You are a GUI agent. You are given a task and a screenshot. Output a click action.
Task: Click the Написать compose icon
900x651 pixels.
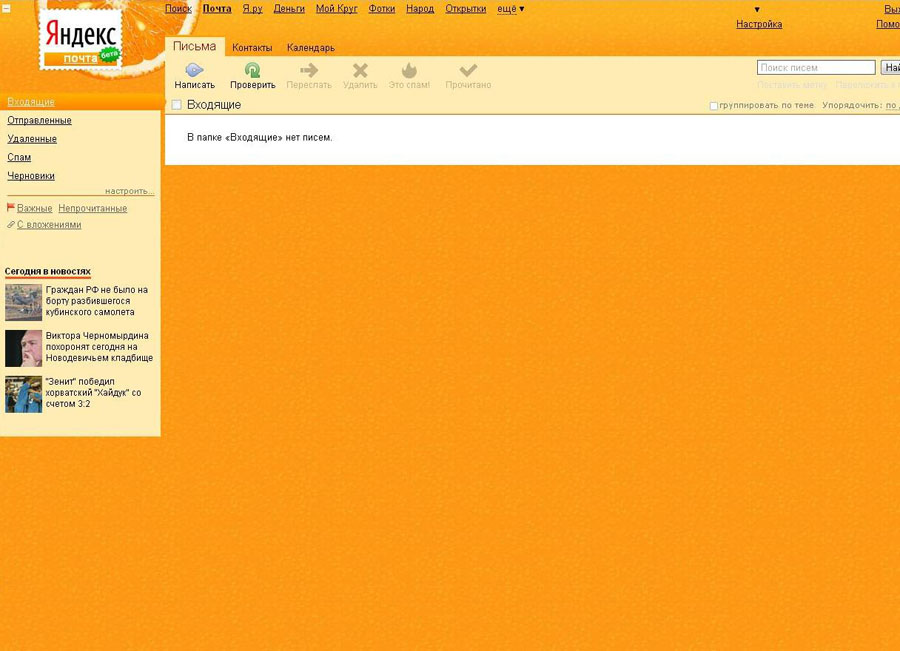click(x=195, y=70)
